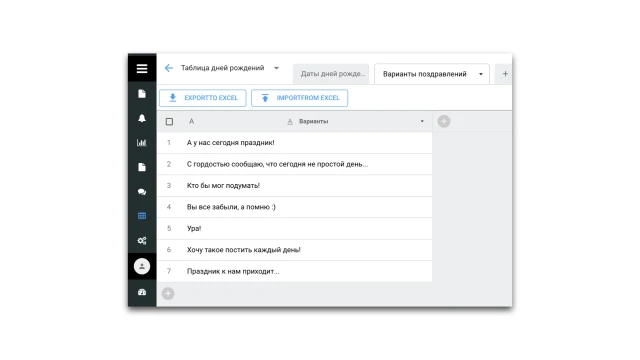Expand the Таблица дней рождений title dropdown
Screen dimensions: 640x360
[276, 68]
